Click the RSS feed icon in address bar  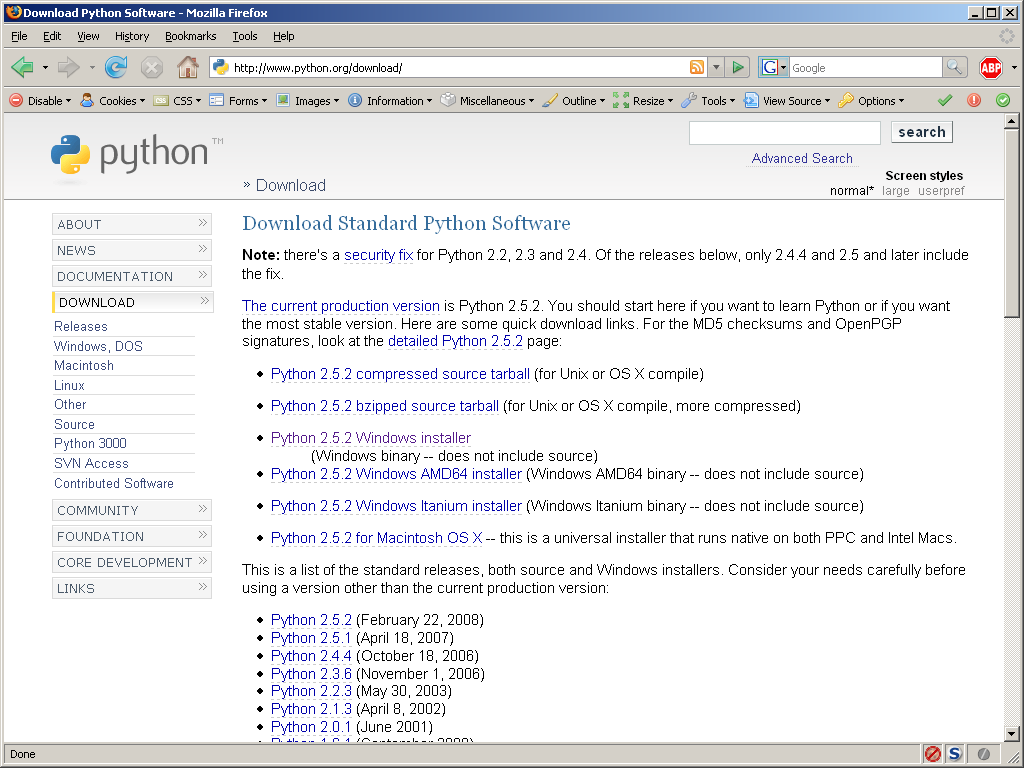click(x=697, y=67)
